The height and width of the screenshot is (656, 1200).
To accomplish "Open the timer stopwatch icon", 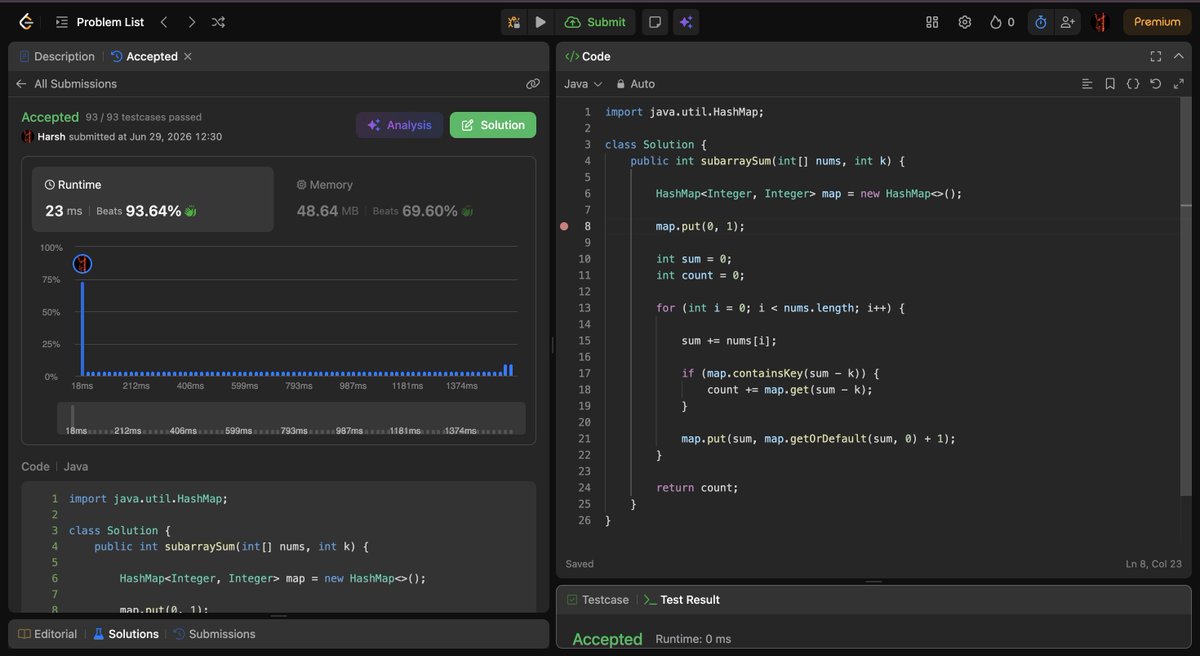I will point(1040,22).
